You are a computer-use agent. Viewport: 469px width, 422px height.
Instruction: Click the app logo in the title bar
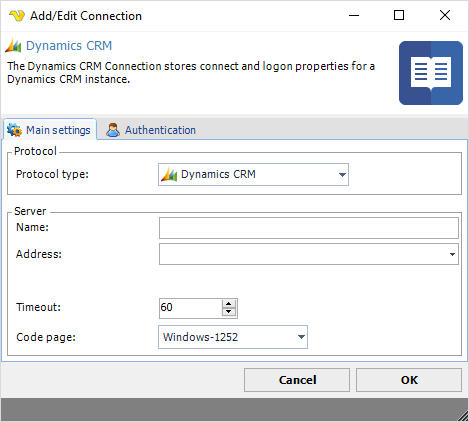(x=17, y=15)
